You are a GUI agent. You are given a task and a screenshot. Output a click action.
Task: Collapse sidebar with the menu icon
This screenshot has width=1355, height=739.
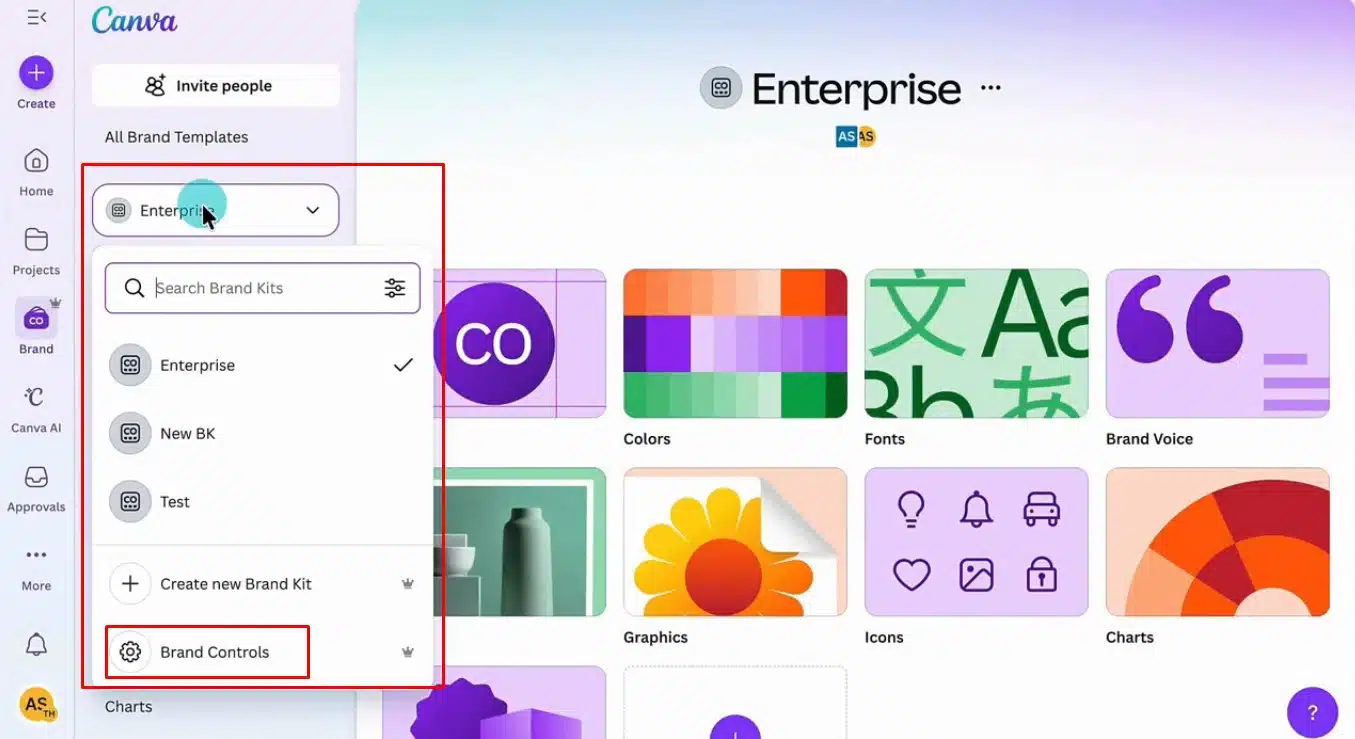click(36, 17)
